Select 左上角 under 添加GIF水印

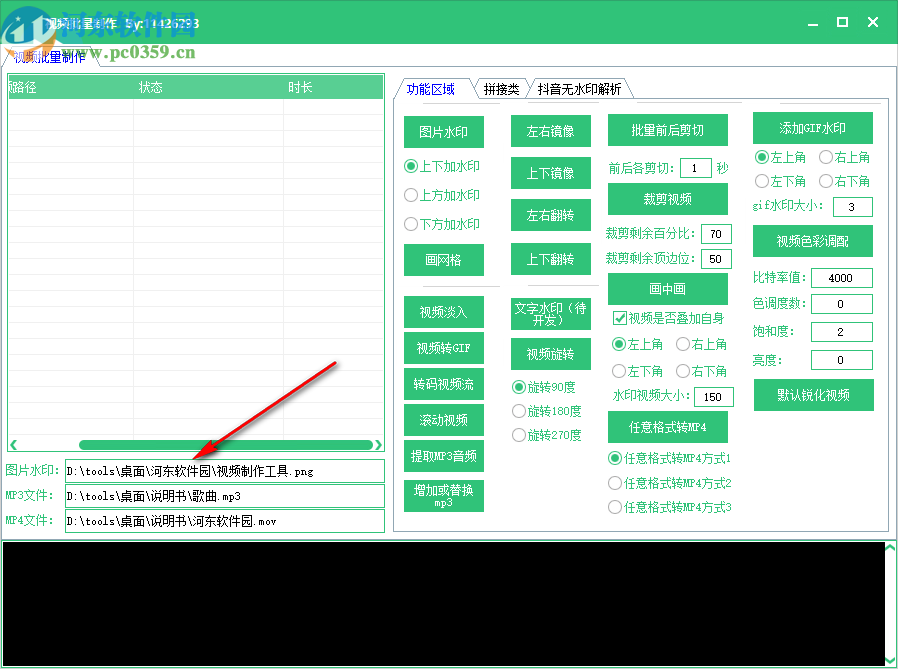pos(780,157)
